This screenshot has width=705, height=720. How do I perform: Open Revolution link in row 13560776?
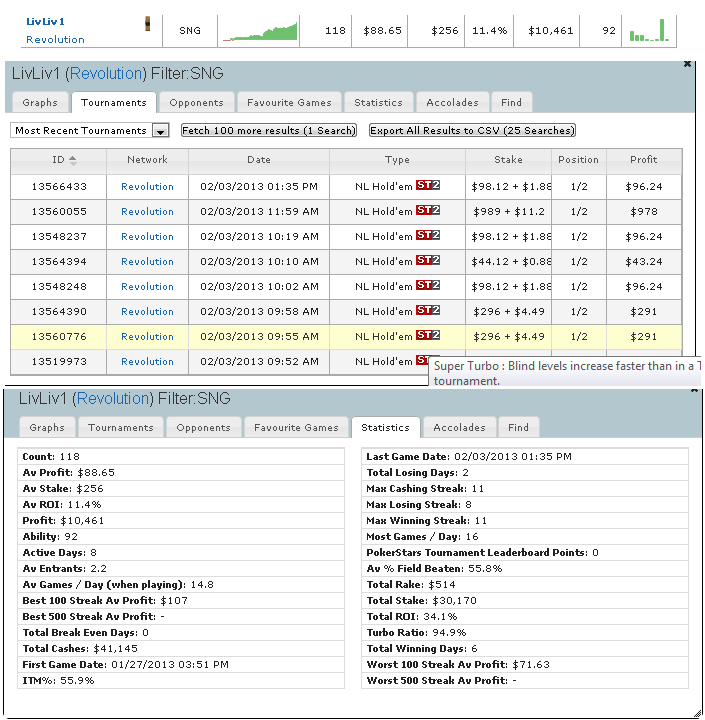pyautogui.click(x=147, y=337)
